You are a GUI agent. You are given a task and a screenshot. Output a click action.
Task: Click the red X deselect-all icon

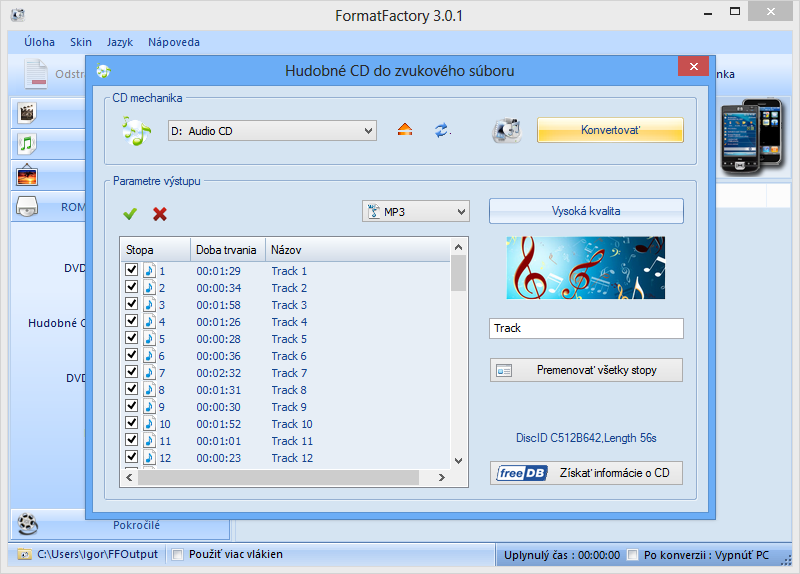tap(160, 214)
